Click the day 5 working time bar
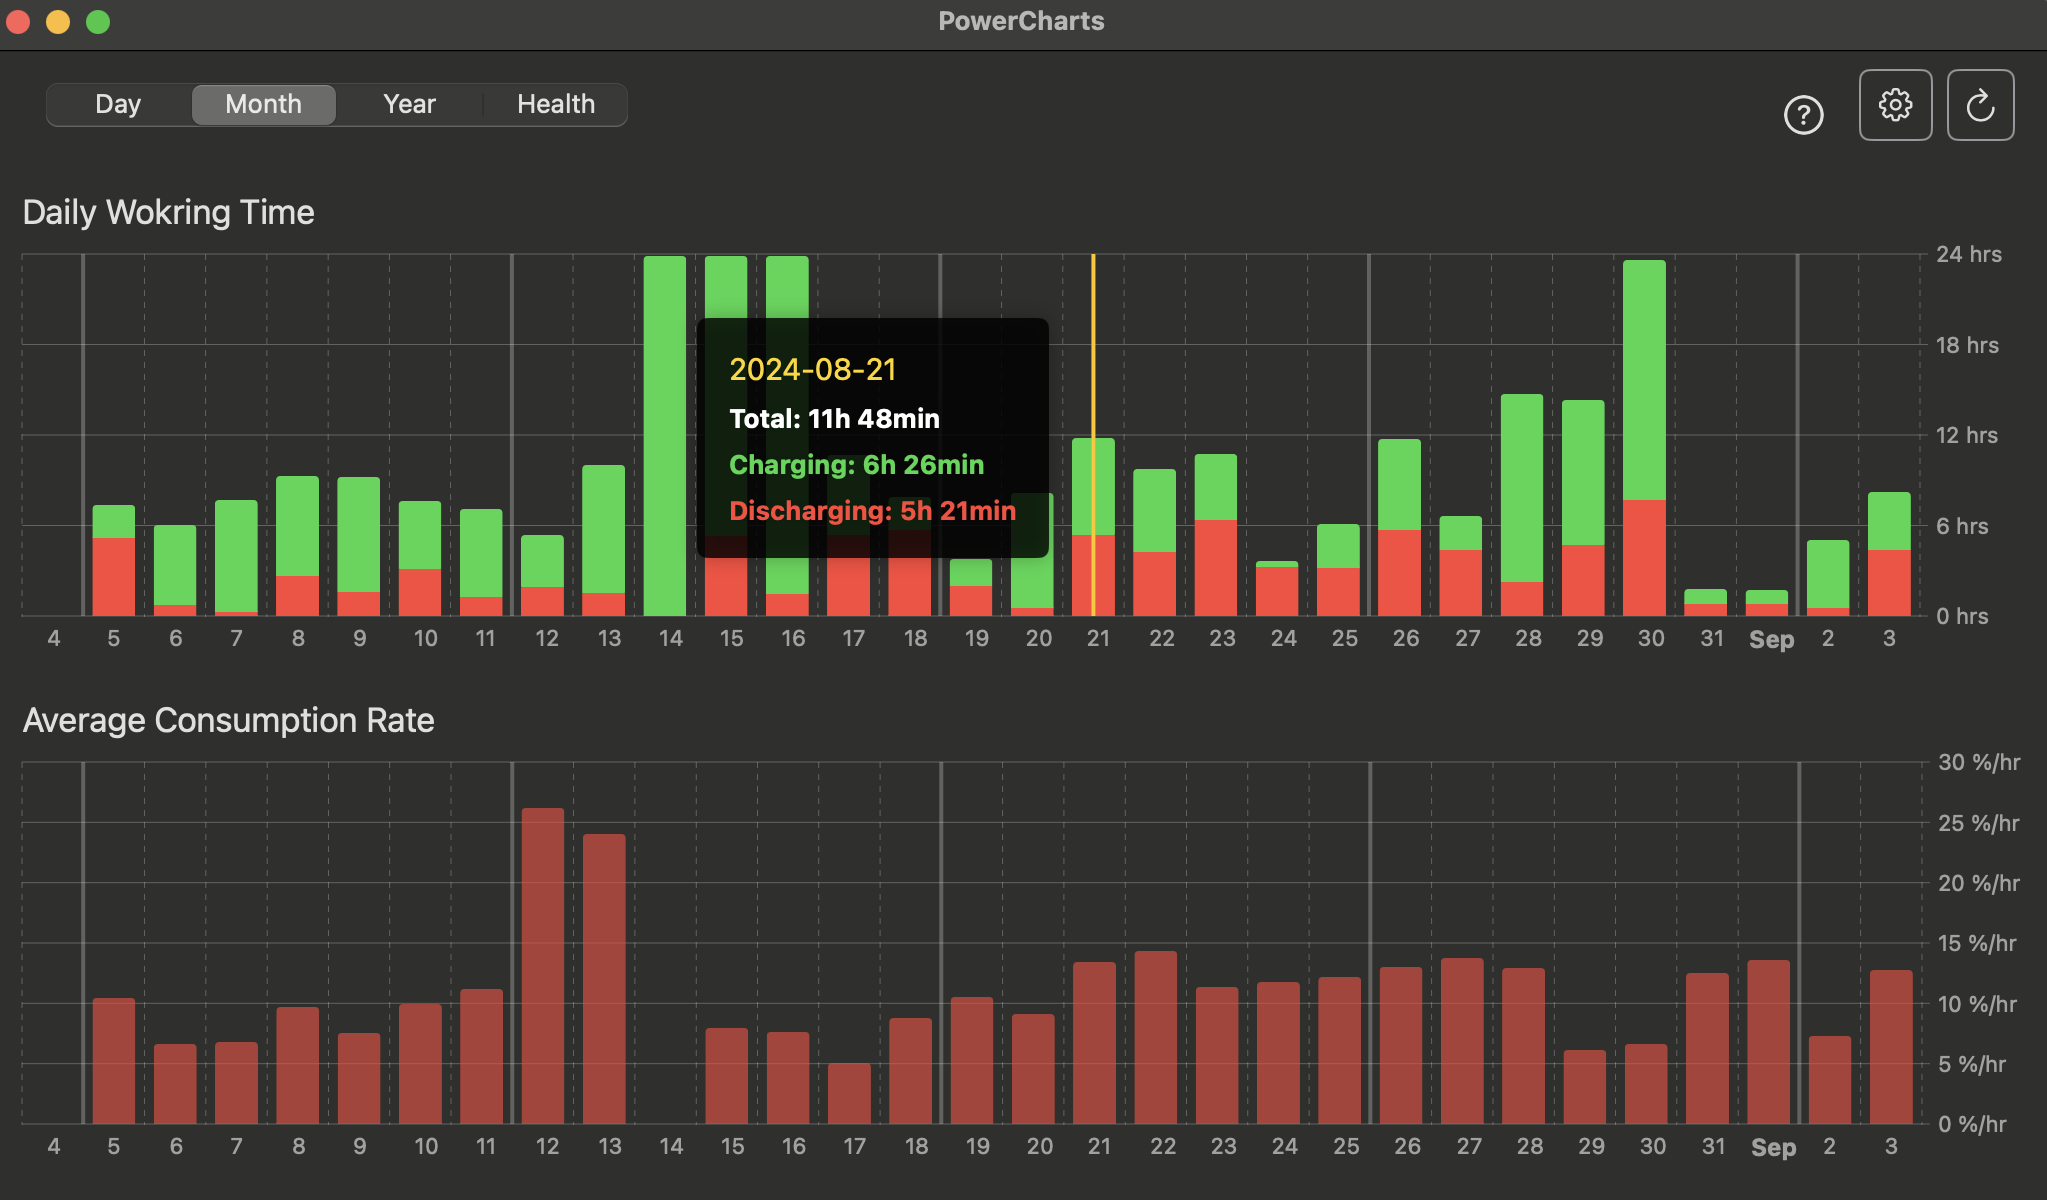 click(114, 560)
